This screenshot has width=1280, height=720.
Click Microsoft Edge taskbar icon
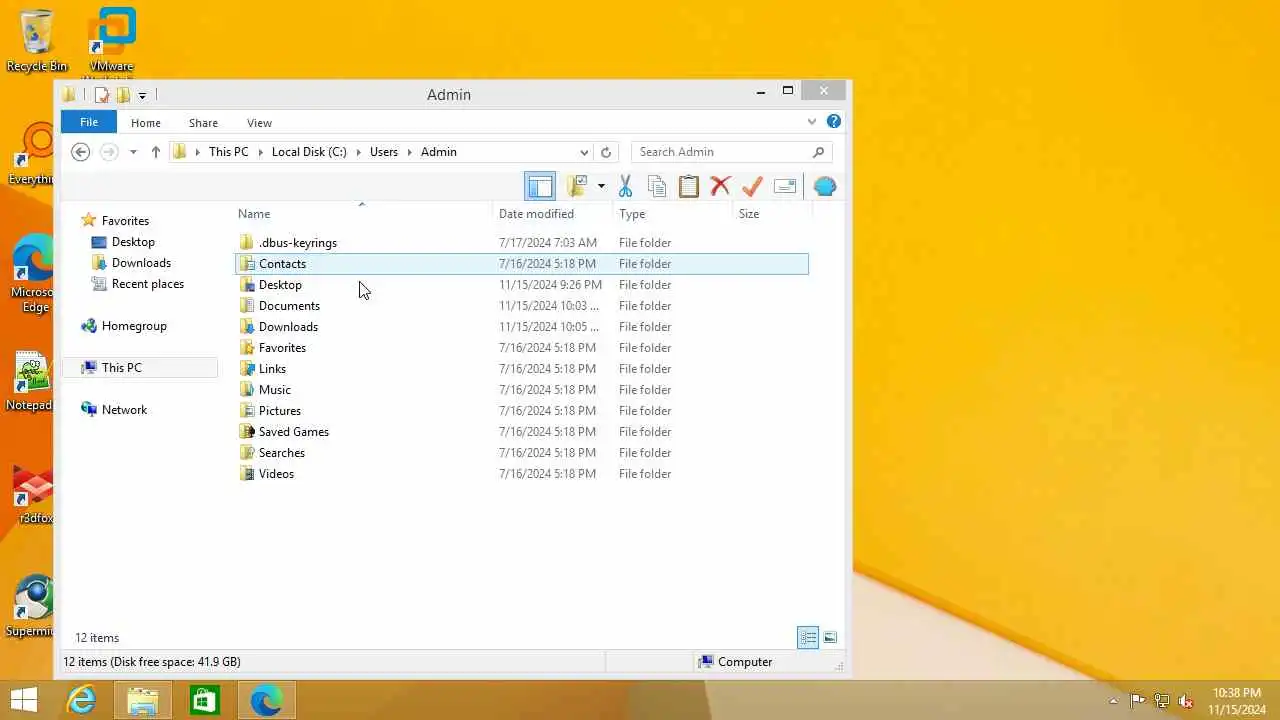tap(266, 700)
